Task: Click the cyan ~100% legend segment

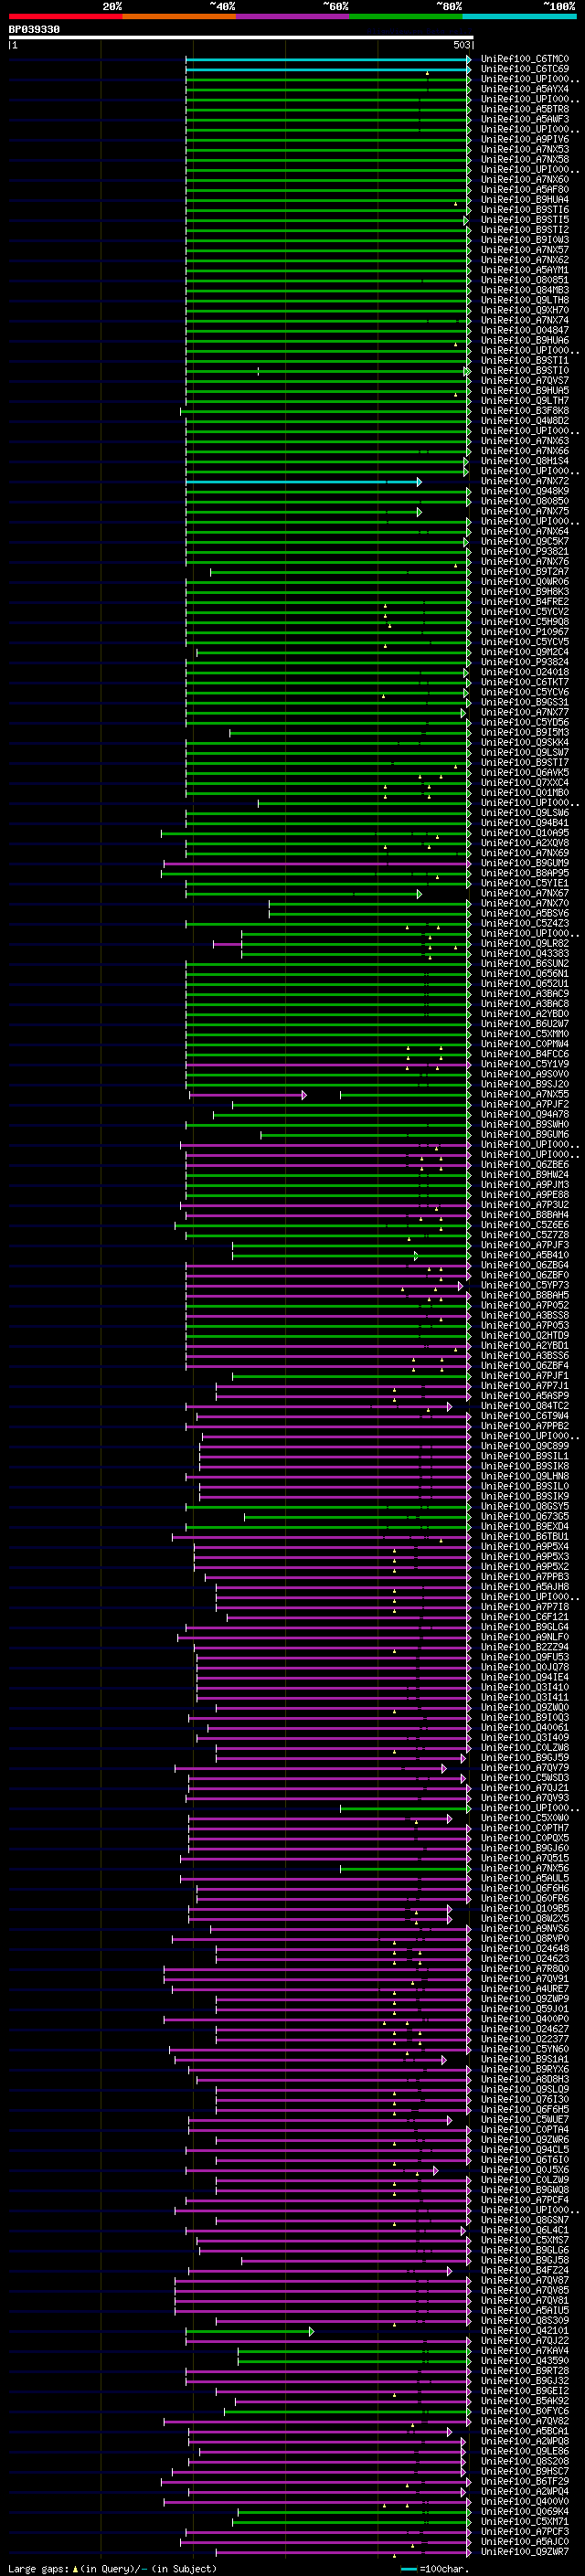Action: [519, 16]
